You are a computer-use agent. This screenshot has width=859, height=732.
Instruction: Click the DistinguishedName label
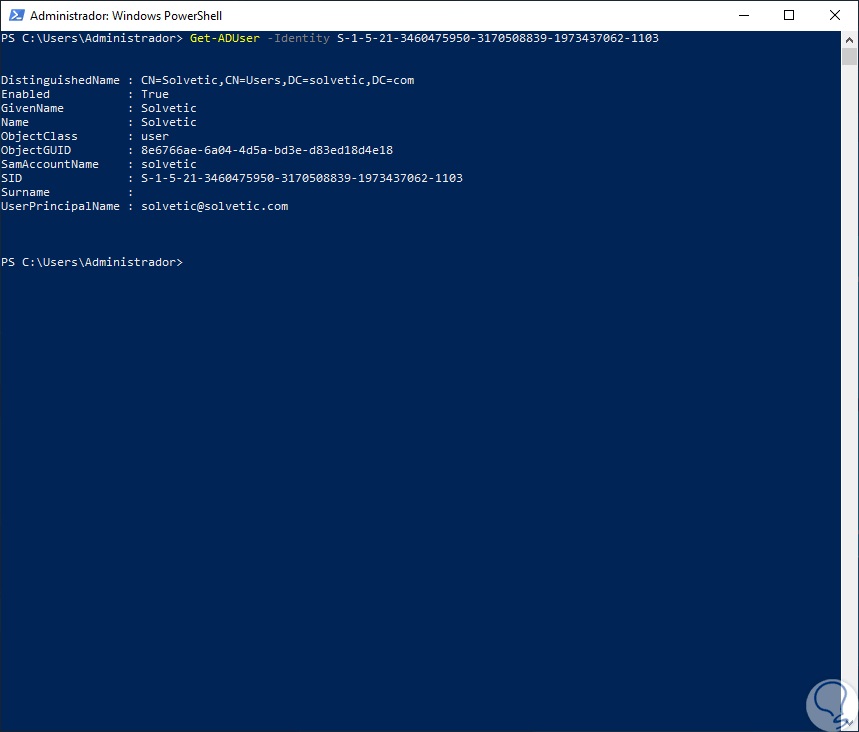[60, 81]
